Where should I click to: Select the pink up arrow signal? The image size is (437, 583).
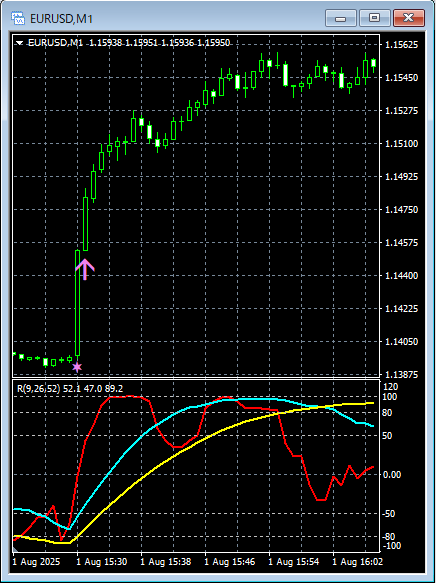click(85, 269)
